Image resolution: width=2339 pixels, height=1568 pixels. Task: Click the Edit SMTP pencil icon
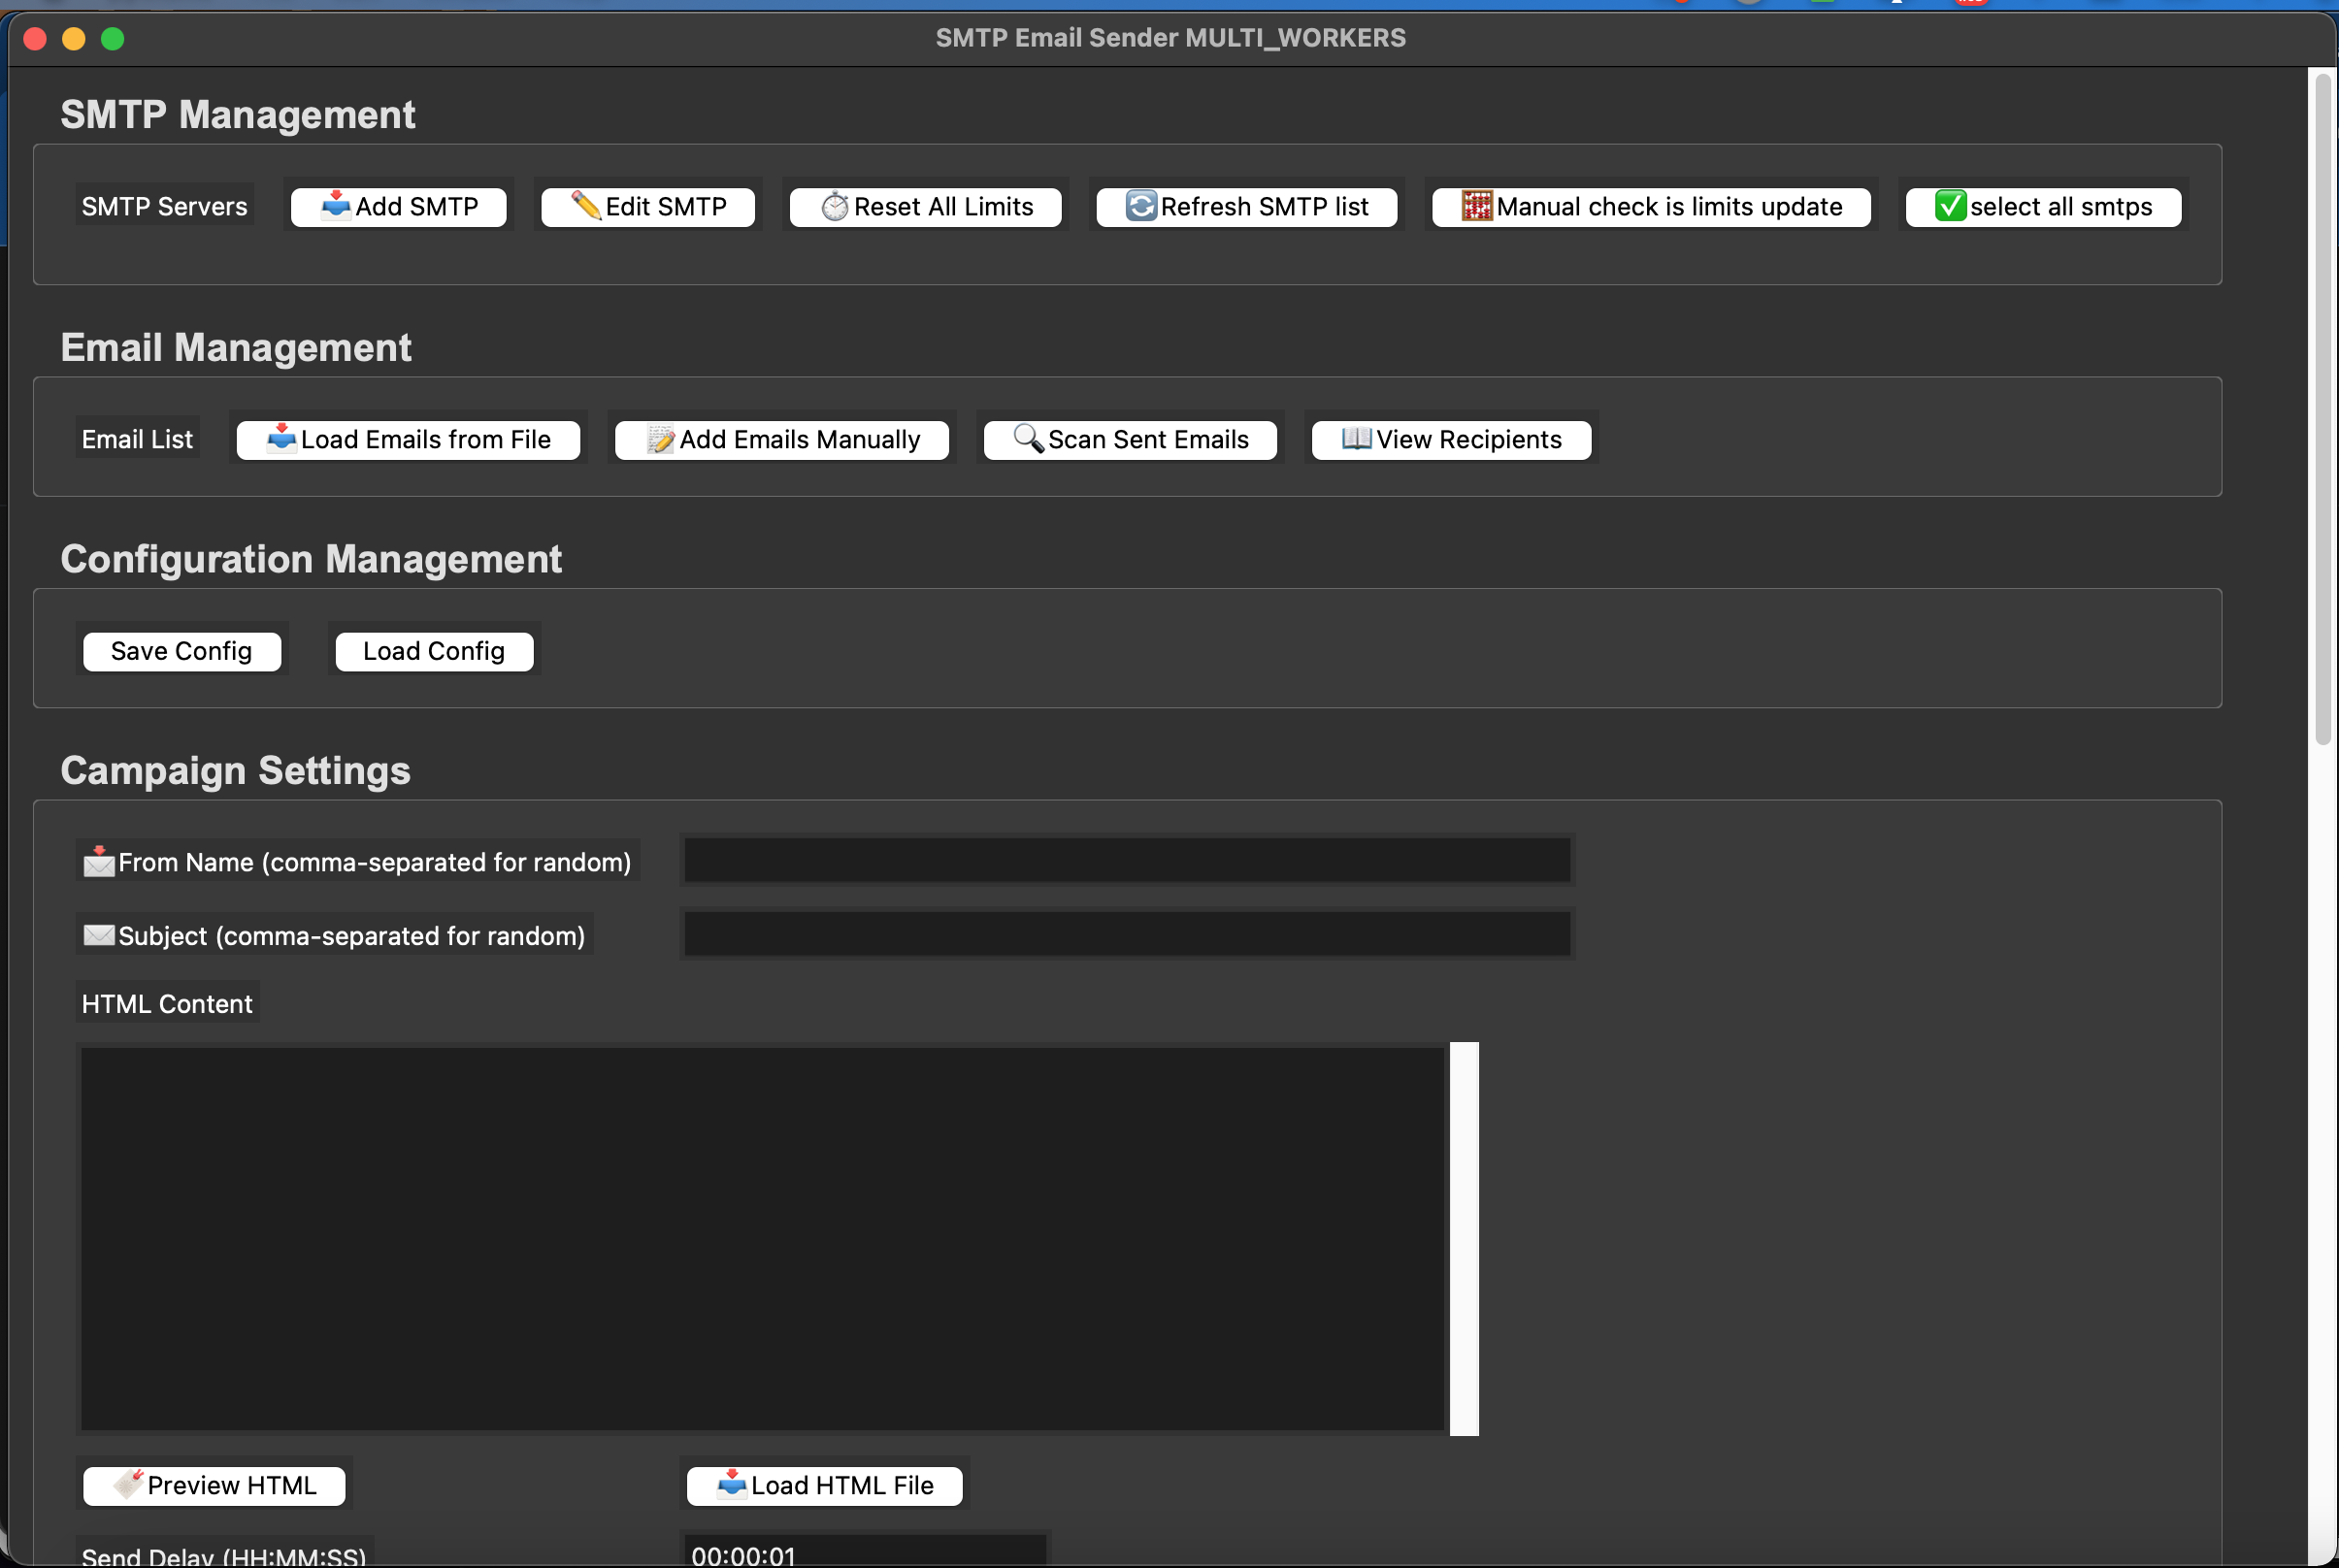click(x=586, y=206)
